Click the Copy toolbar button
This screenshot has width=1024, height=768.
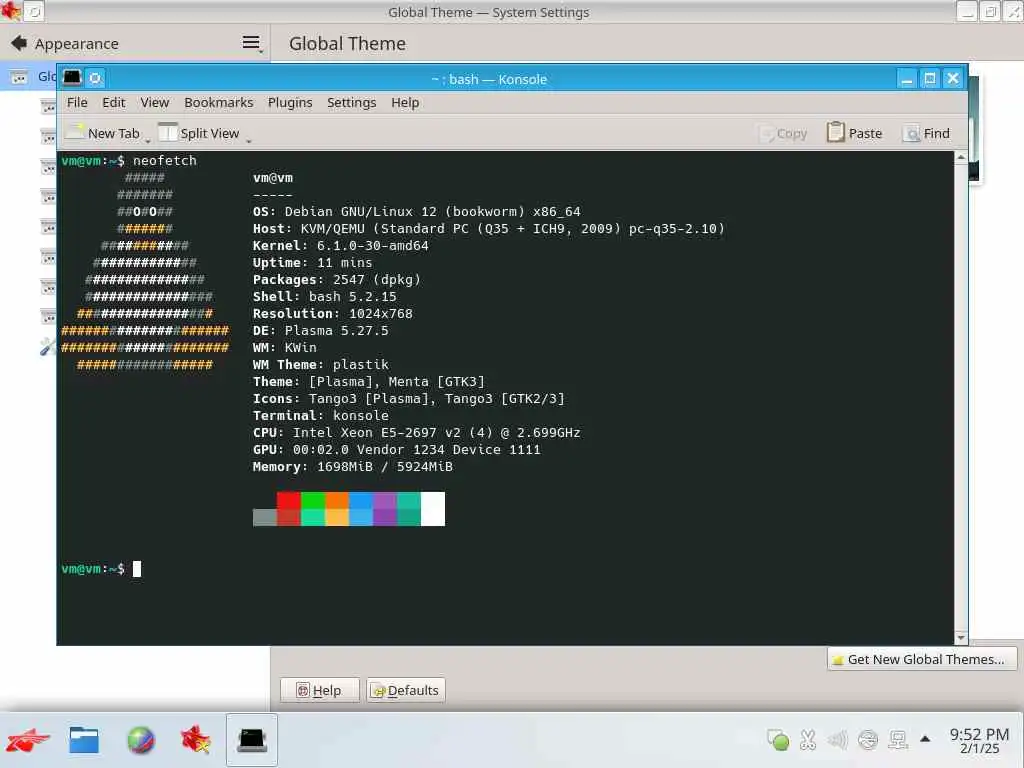point(784,133)
